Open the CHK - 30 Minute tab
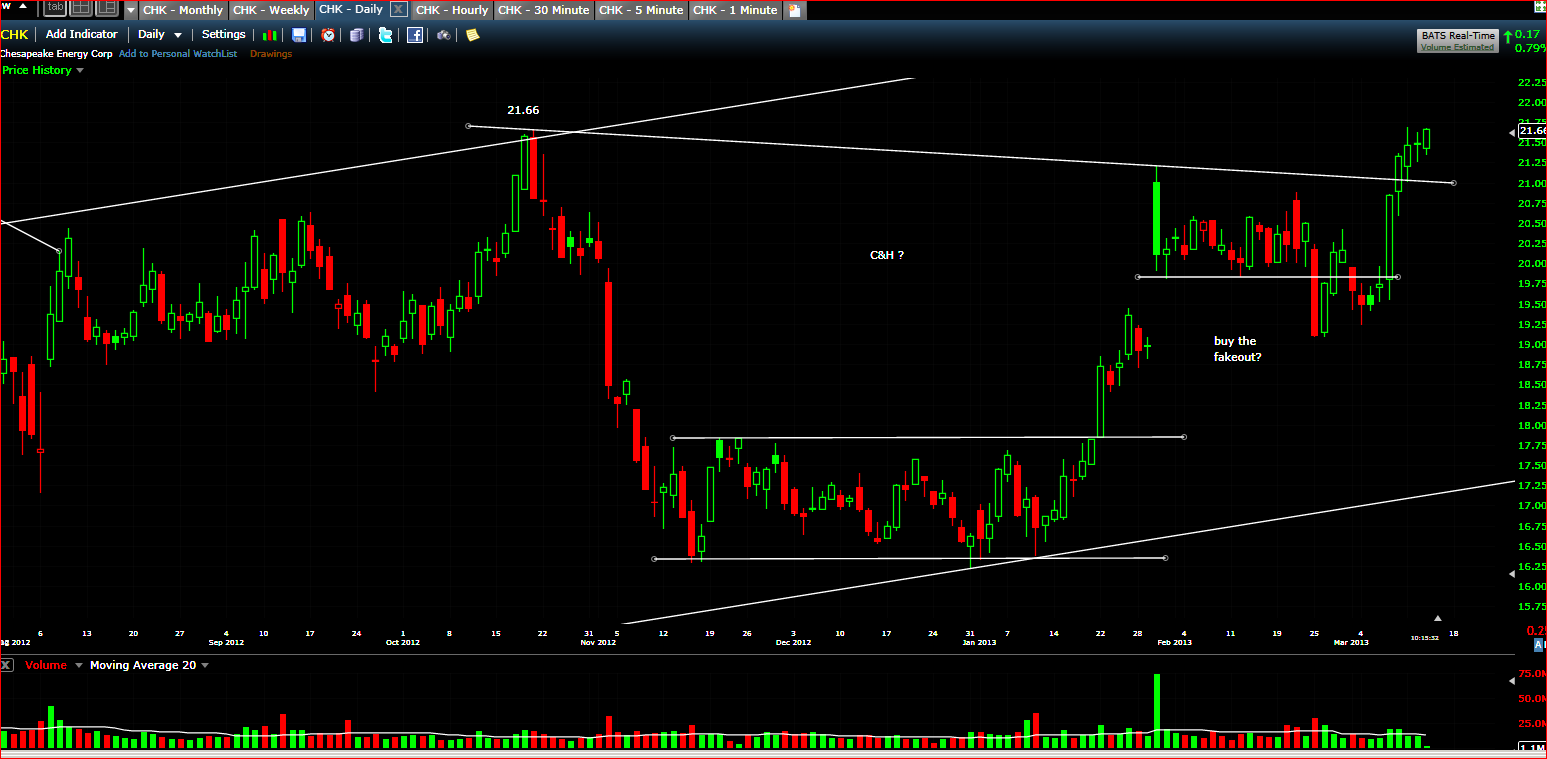1547x759 pixels. [x=544, y=10]
